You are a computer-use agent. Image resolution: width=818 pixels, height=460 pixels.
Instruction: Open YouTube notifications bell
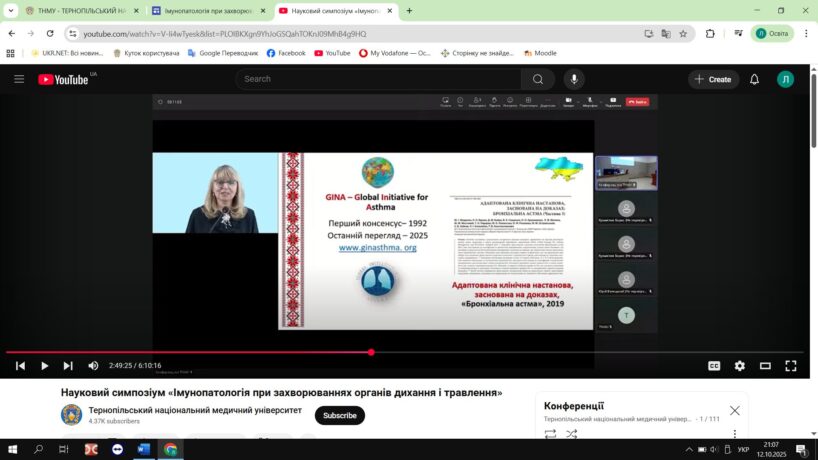coord(755,79)
